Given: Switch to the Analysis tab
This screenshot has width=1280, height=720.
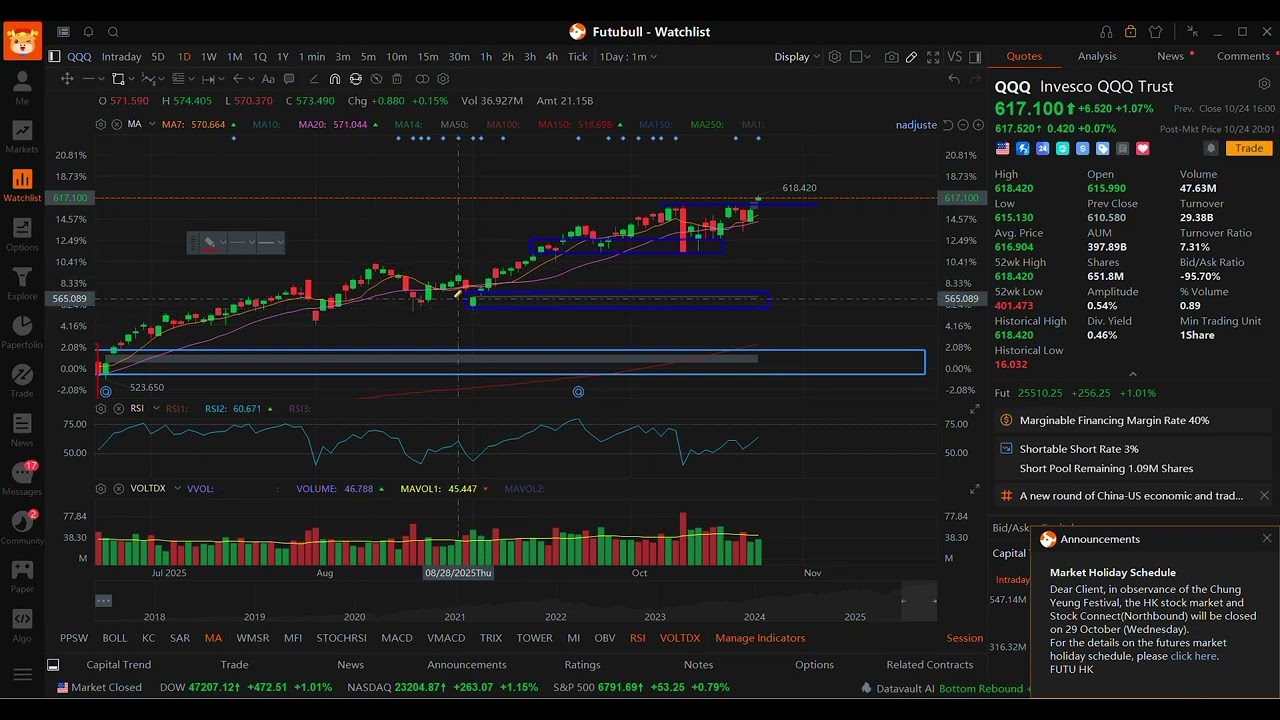Looking at the screenshot, I should (x=1097, y=56).
